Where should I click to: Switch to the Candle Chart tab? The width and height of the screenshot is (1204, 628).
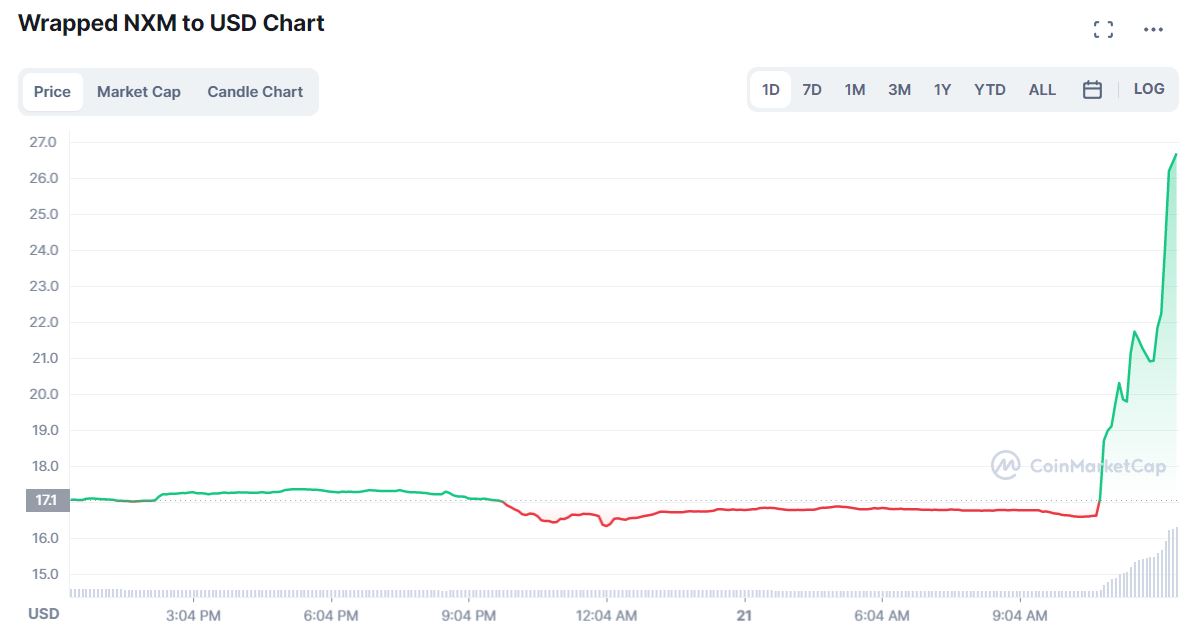[255, 92]
